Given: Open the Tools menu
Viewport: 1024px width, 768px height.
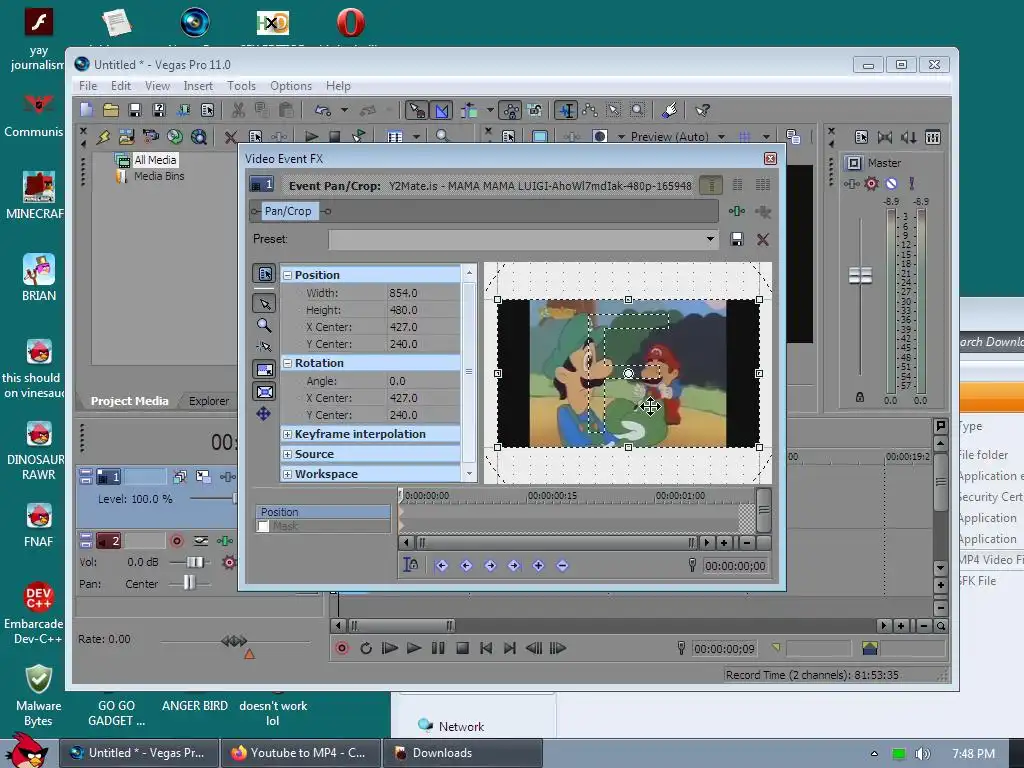Looking at the screenshot, I should (241, 86).
